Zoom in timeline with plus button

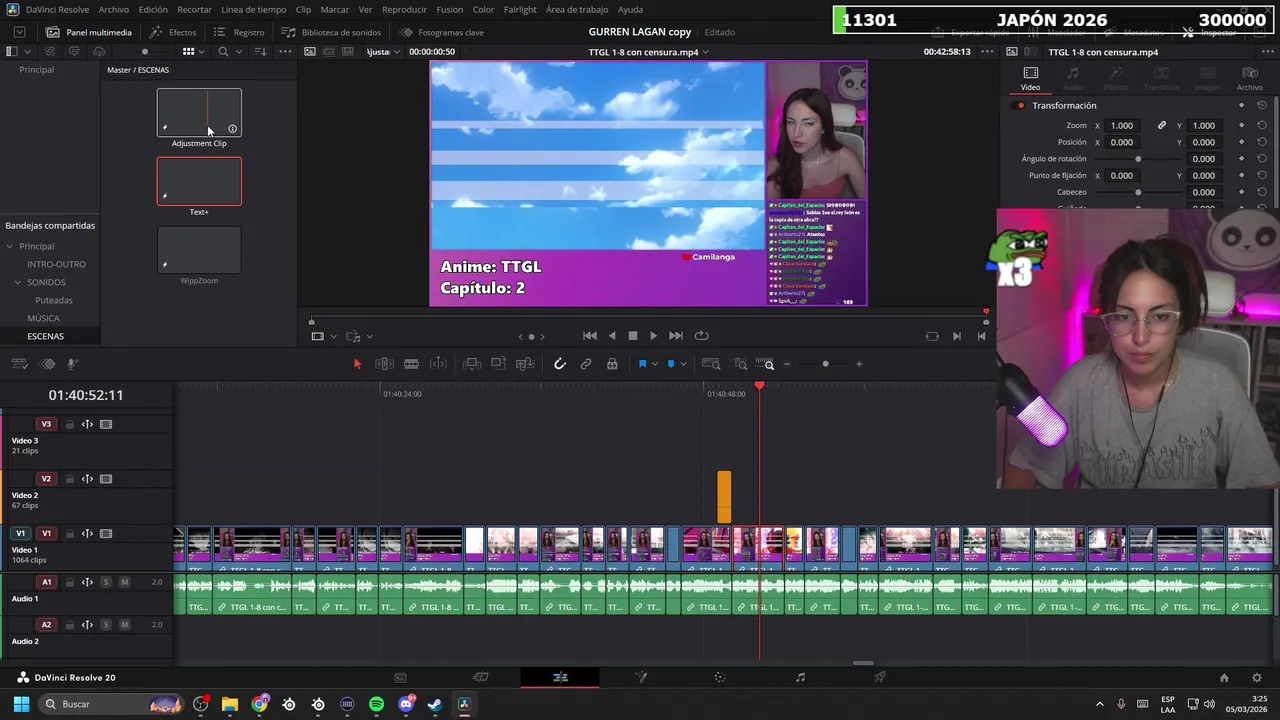pyautogui.click(x=859, y=364)
